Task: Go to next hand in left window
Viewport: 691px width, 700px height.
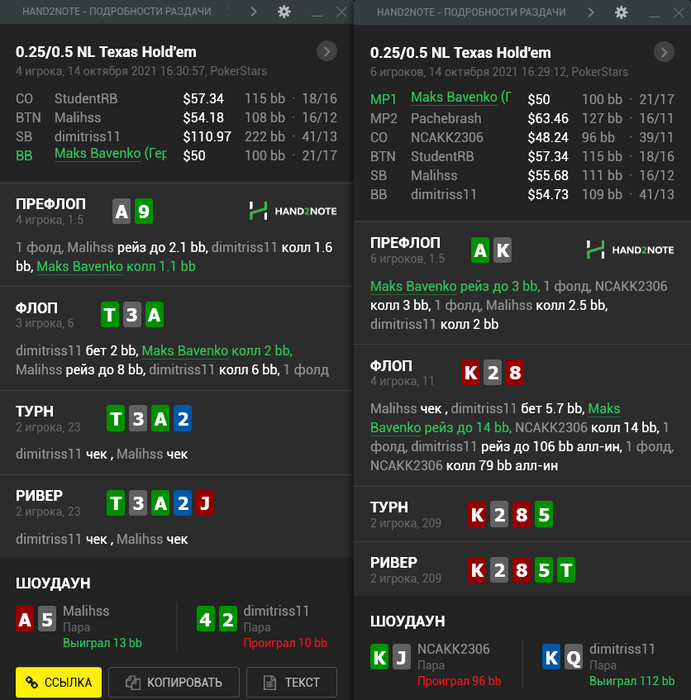Action: [x=327, y=52]
